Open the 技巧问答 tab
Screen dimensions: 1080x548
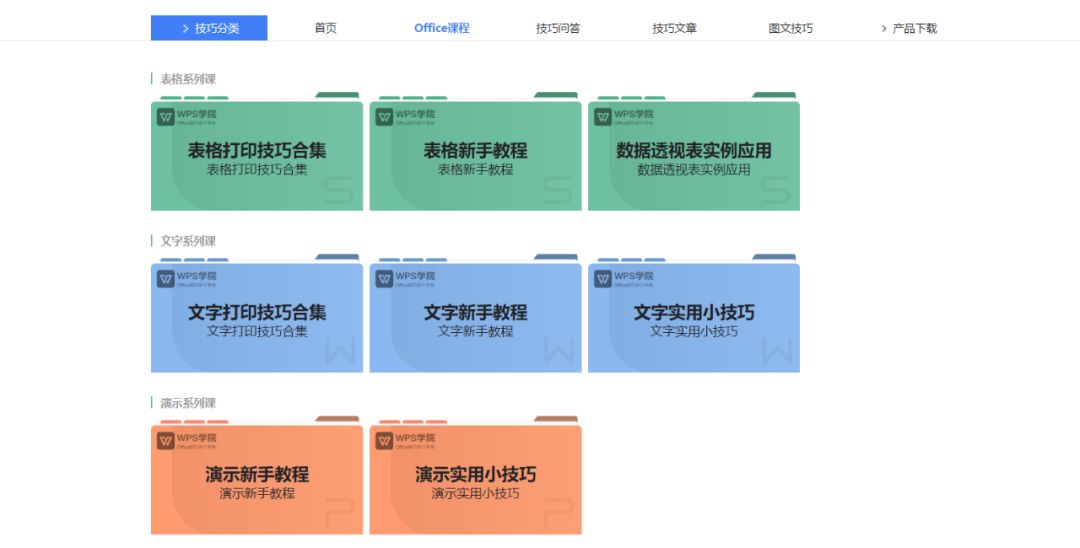pyautogui.click(x=558, y=28)
